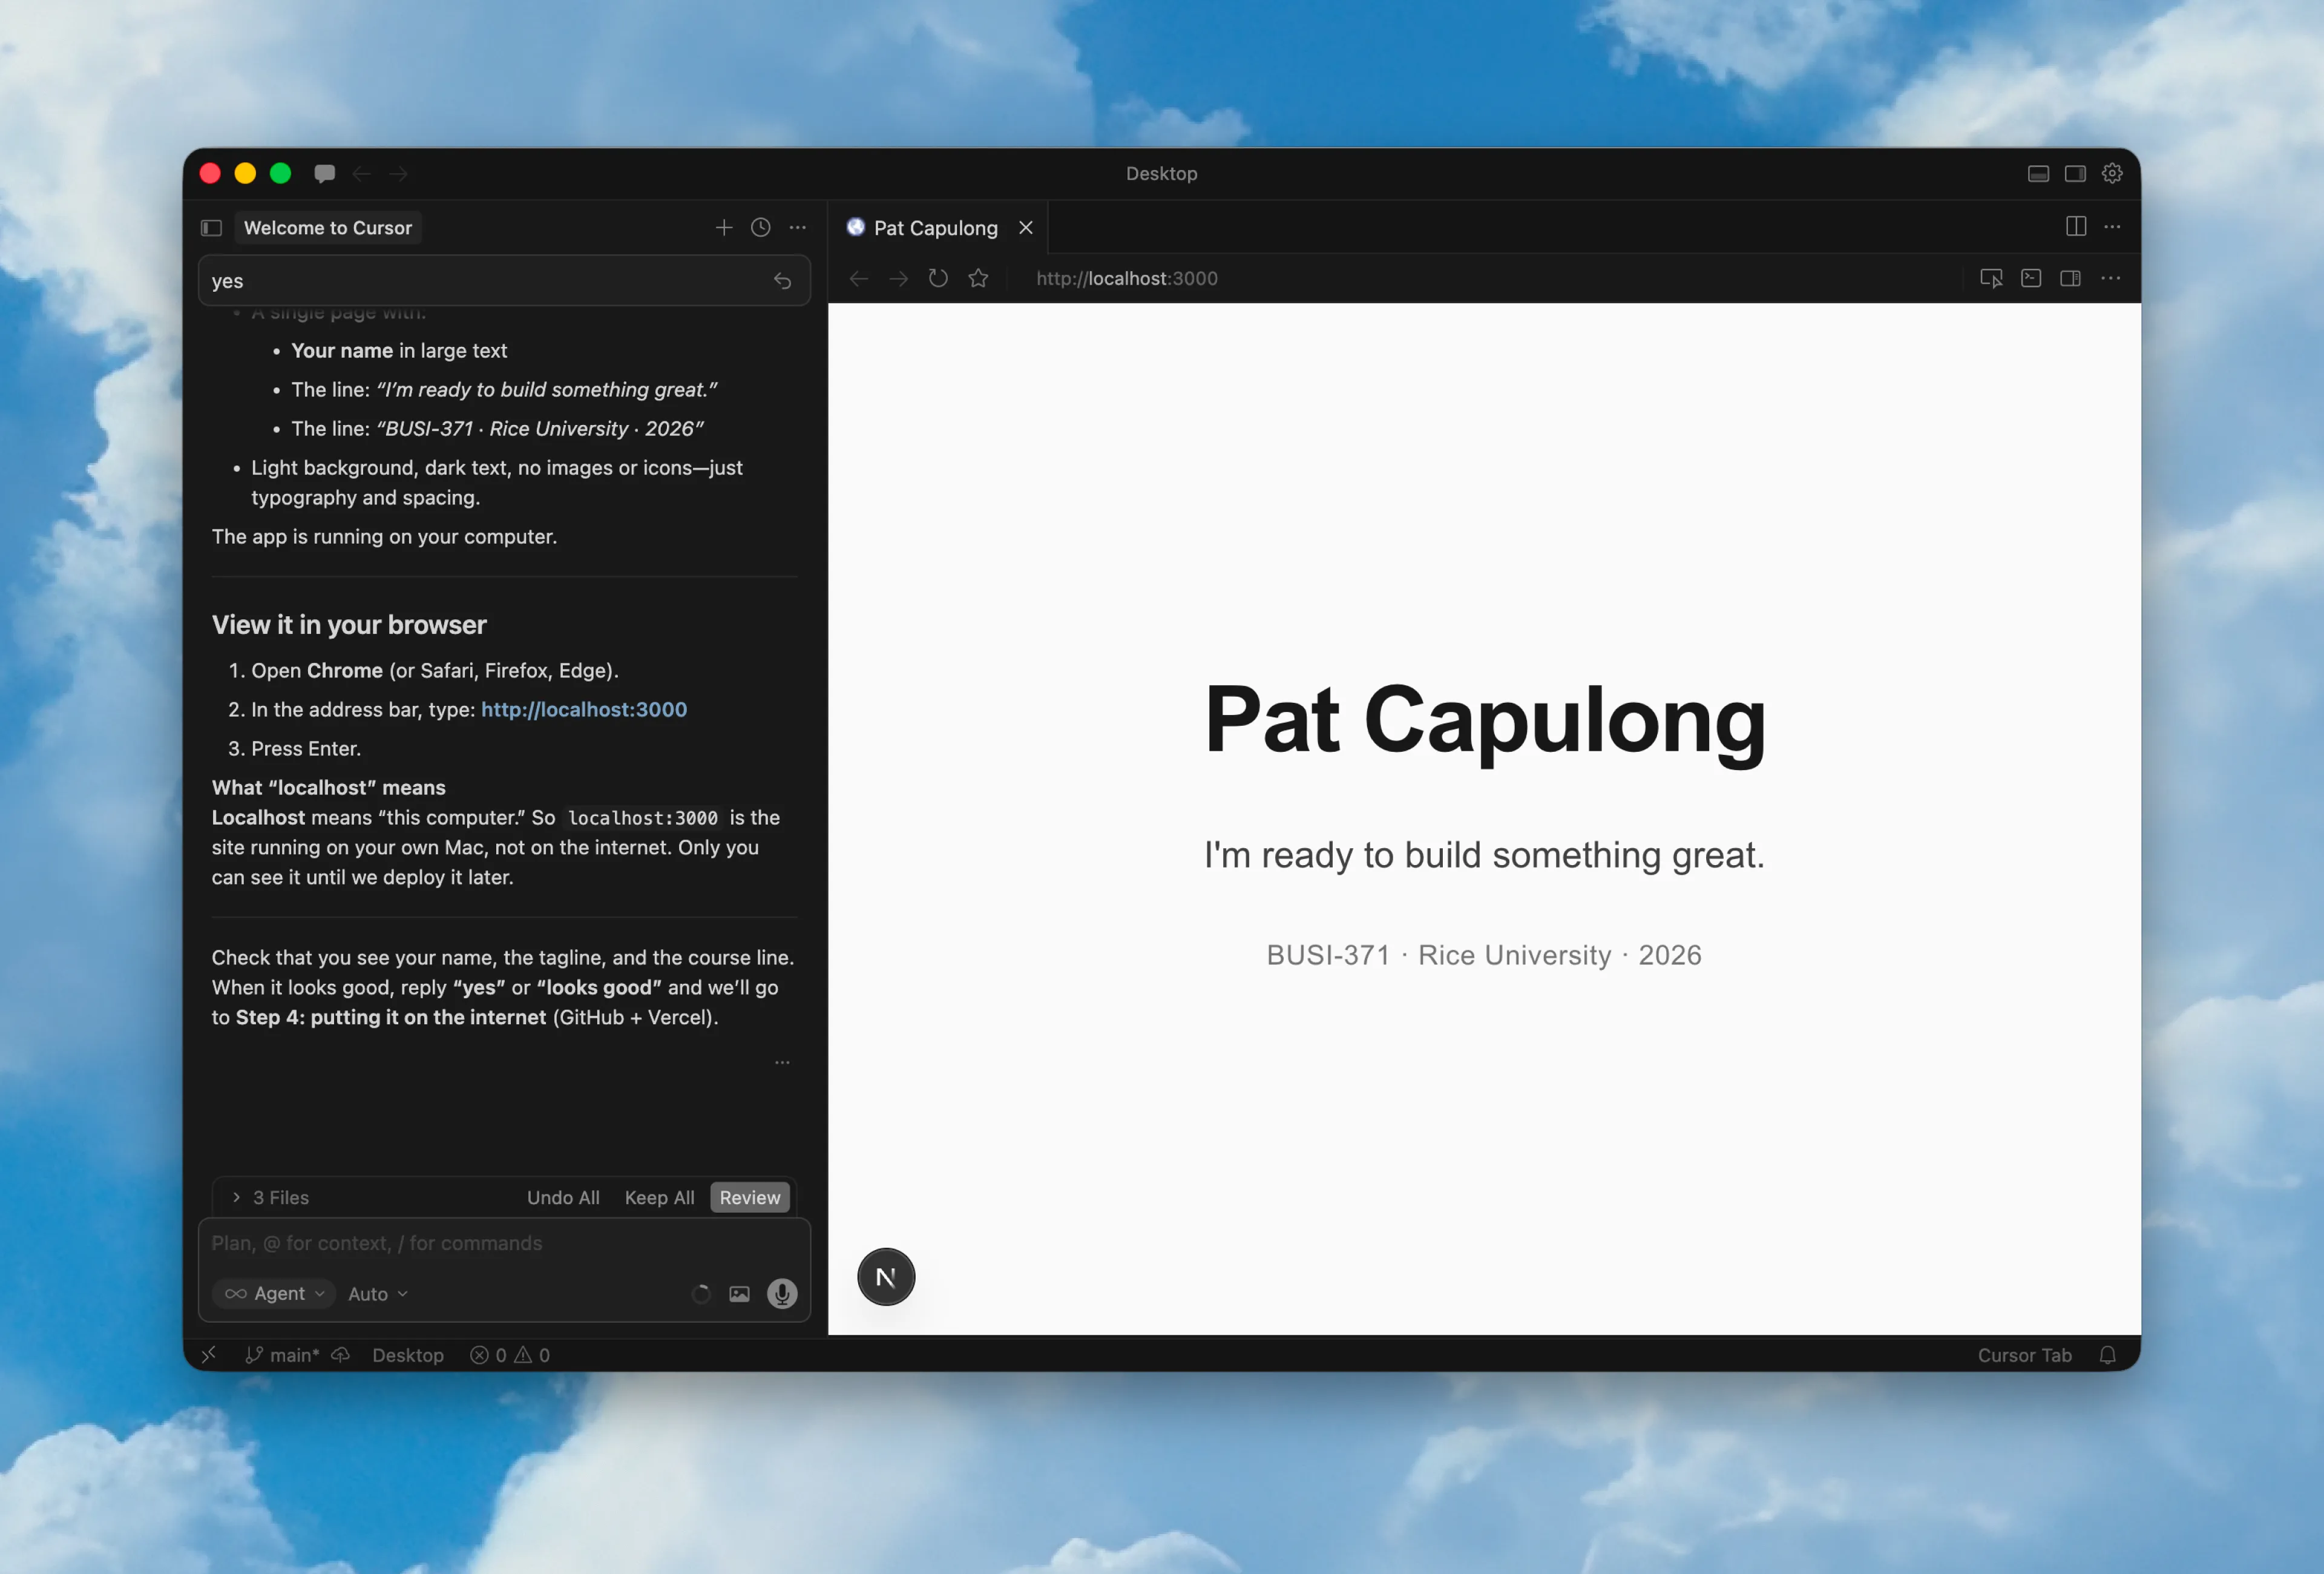
Task: Attach an image with picture icon
Action: [739, 1294]
